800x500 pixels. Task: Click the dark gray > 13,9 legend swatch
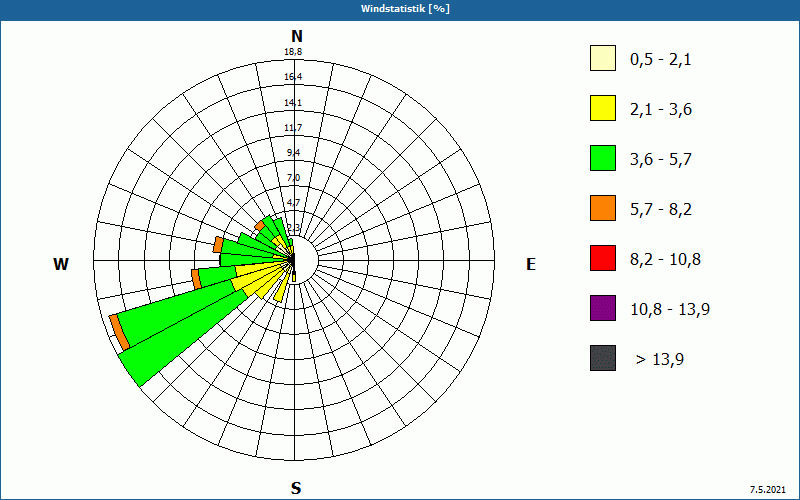603,358
